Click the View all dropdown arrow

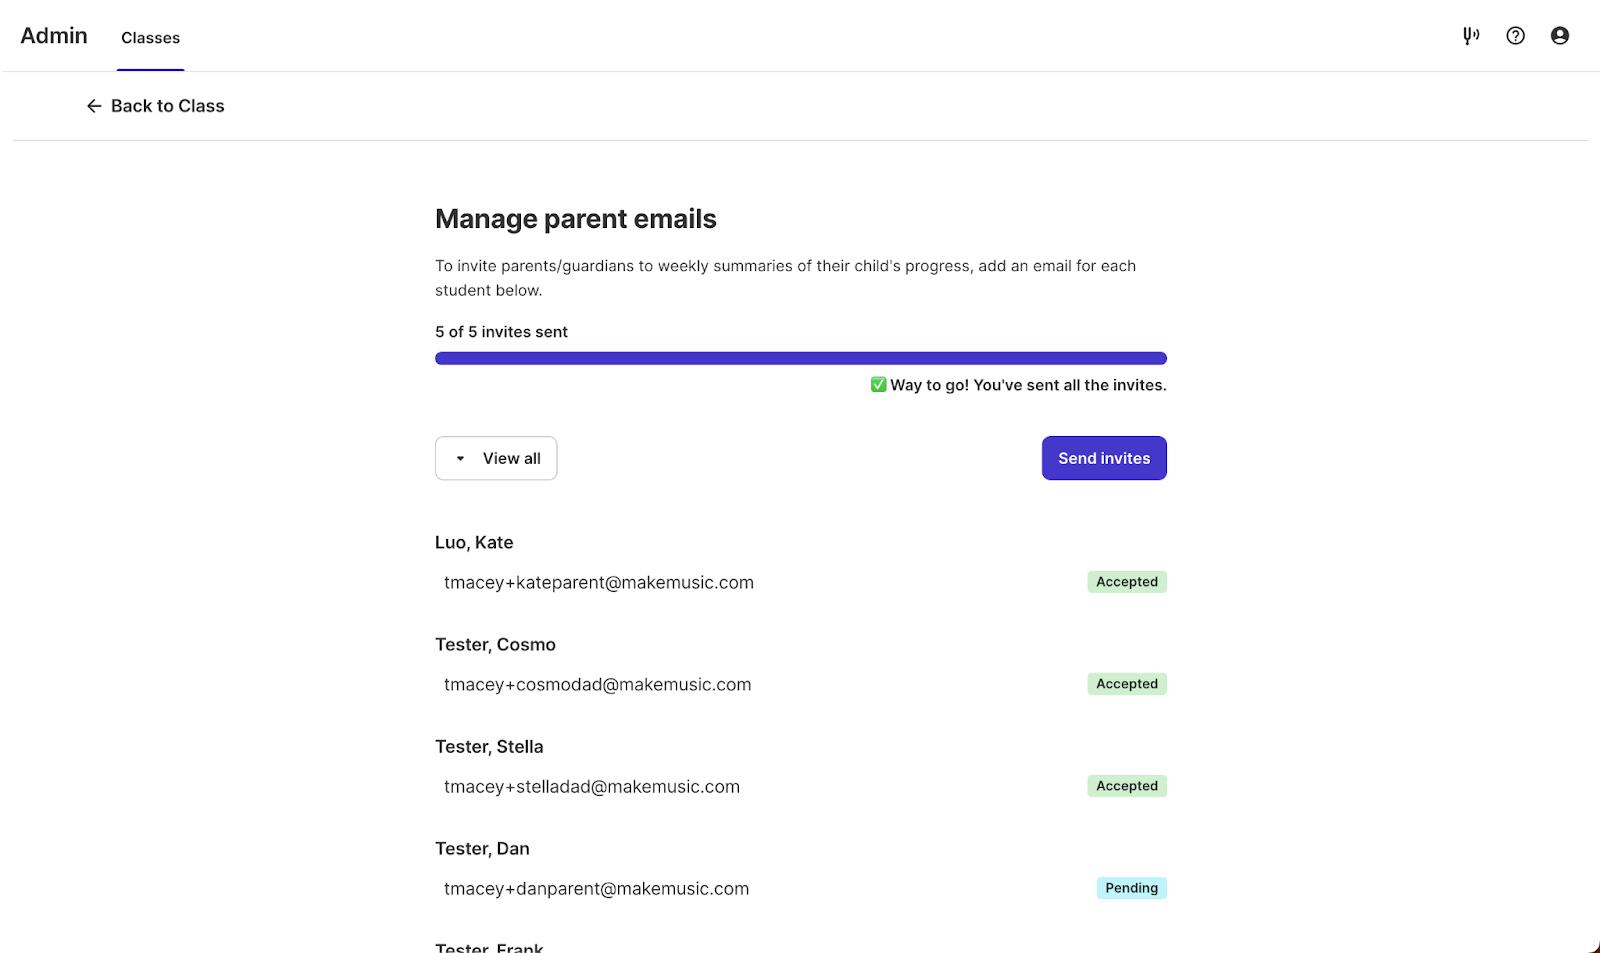[460, 459]
